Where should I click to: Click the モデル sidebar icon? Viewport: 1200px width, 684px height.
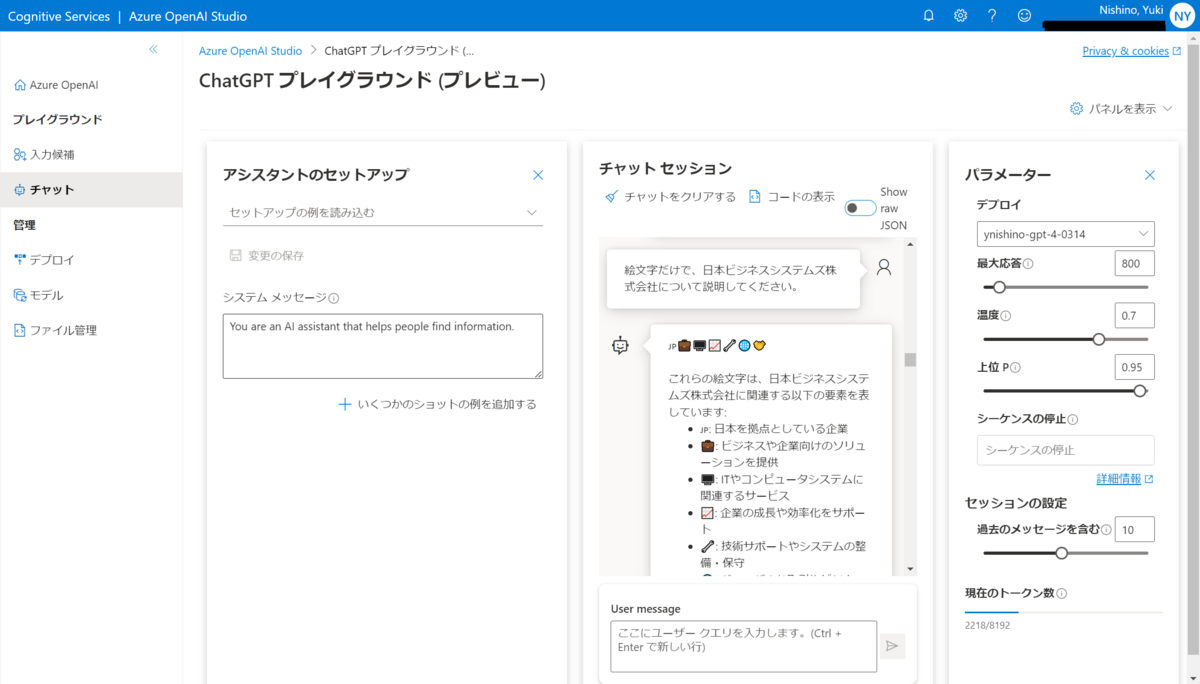(20, 295)
